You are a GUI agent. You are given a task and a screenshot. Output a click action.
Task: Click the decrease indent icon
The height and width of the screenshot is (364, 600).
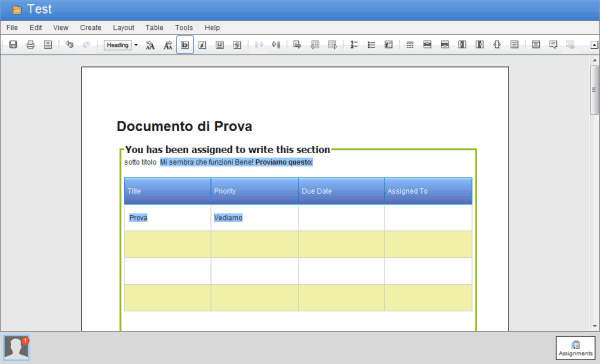click(259, 45)
